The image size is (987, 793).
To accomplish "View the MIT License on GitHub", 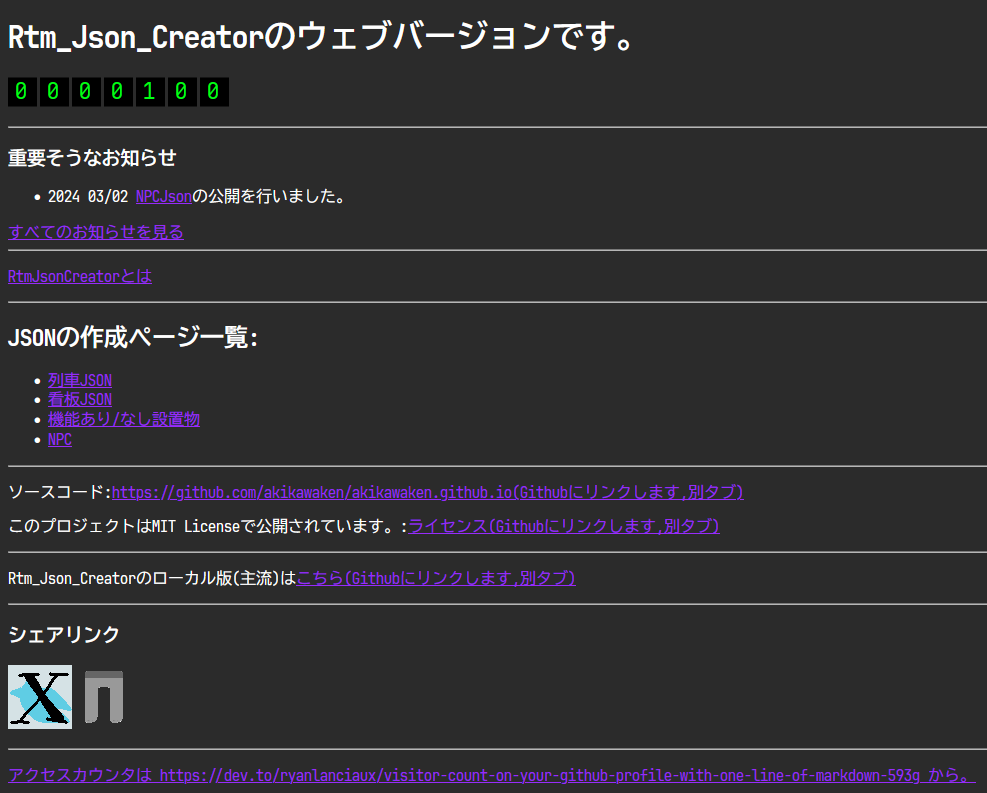I will [563, 526].
